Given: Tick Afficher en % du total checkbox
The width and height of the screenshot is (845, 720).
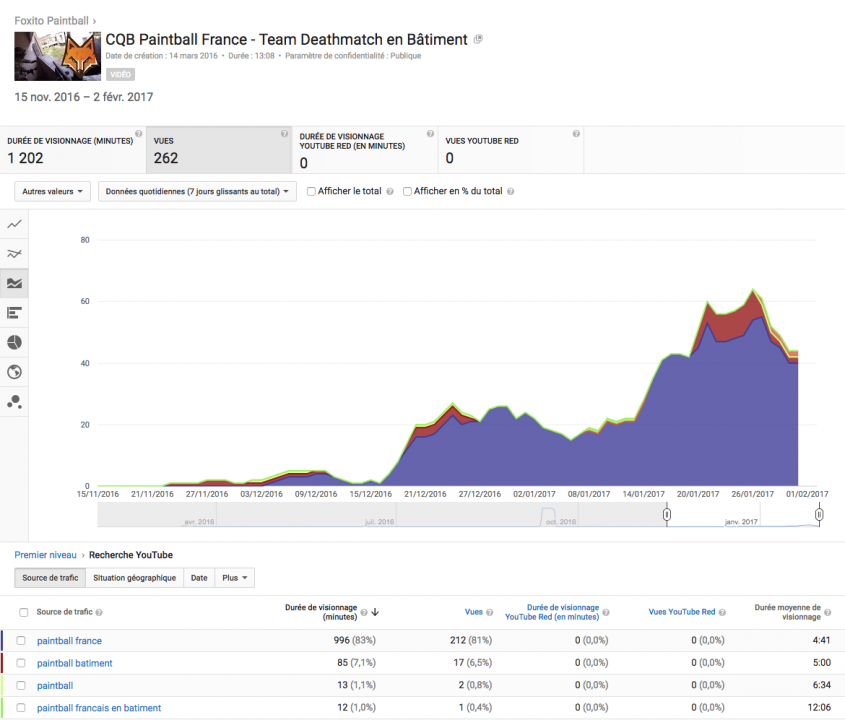Looking at the screenshot, I should (408, 192).
